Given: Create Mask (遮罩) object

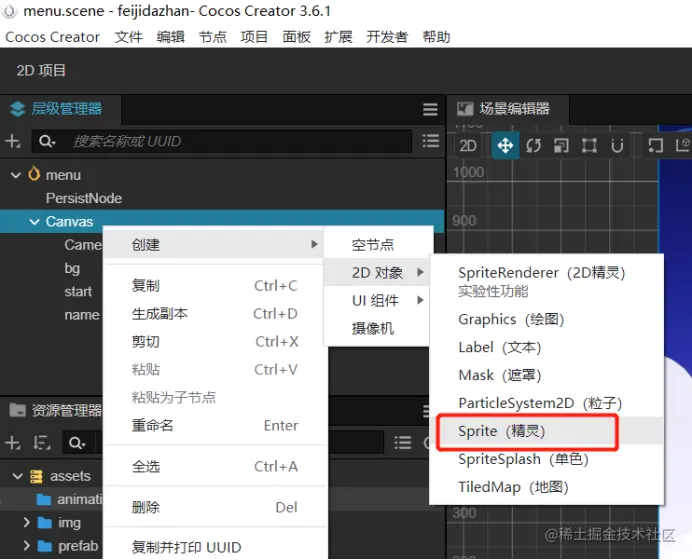Looking at the screenshot, I should [x=546, y=375].
